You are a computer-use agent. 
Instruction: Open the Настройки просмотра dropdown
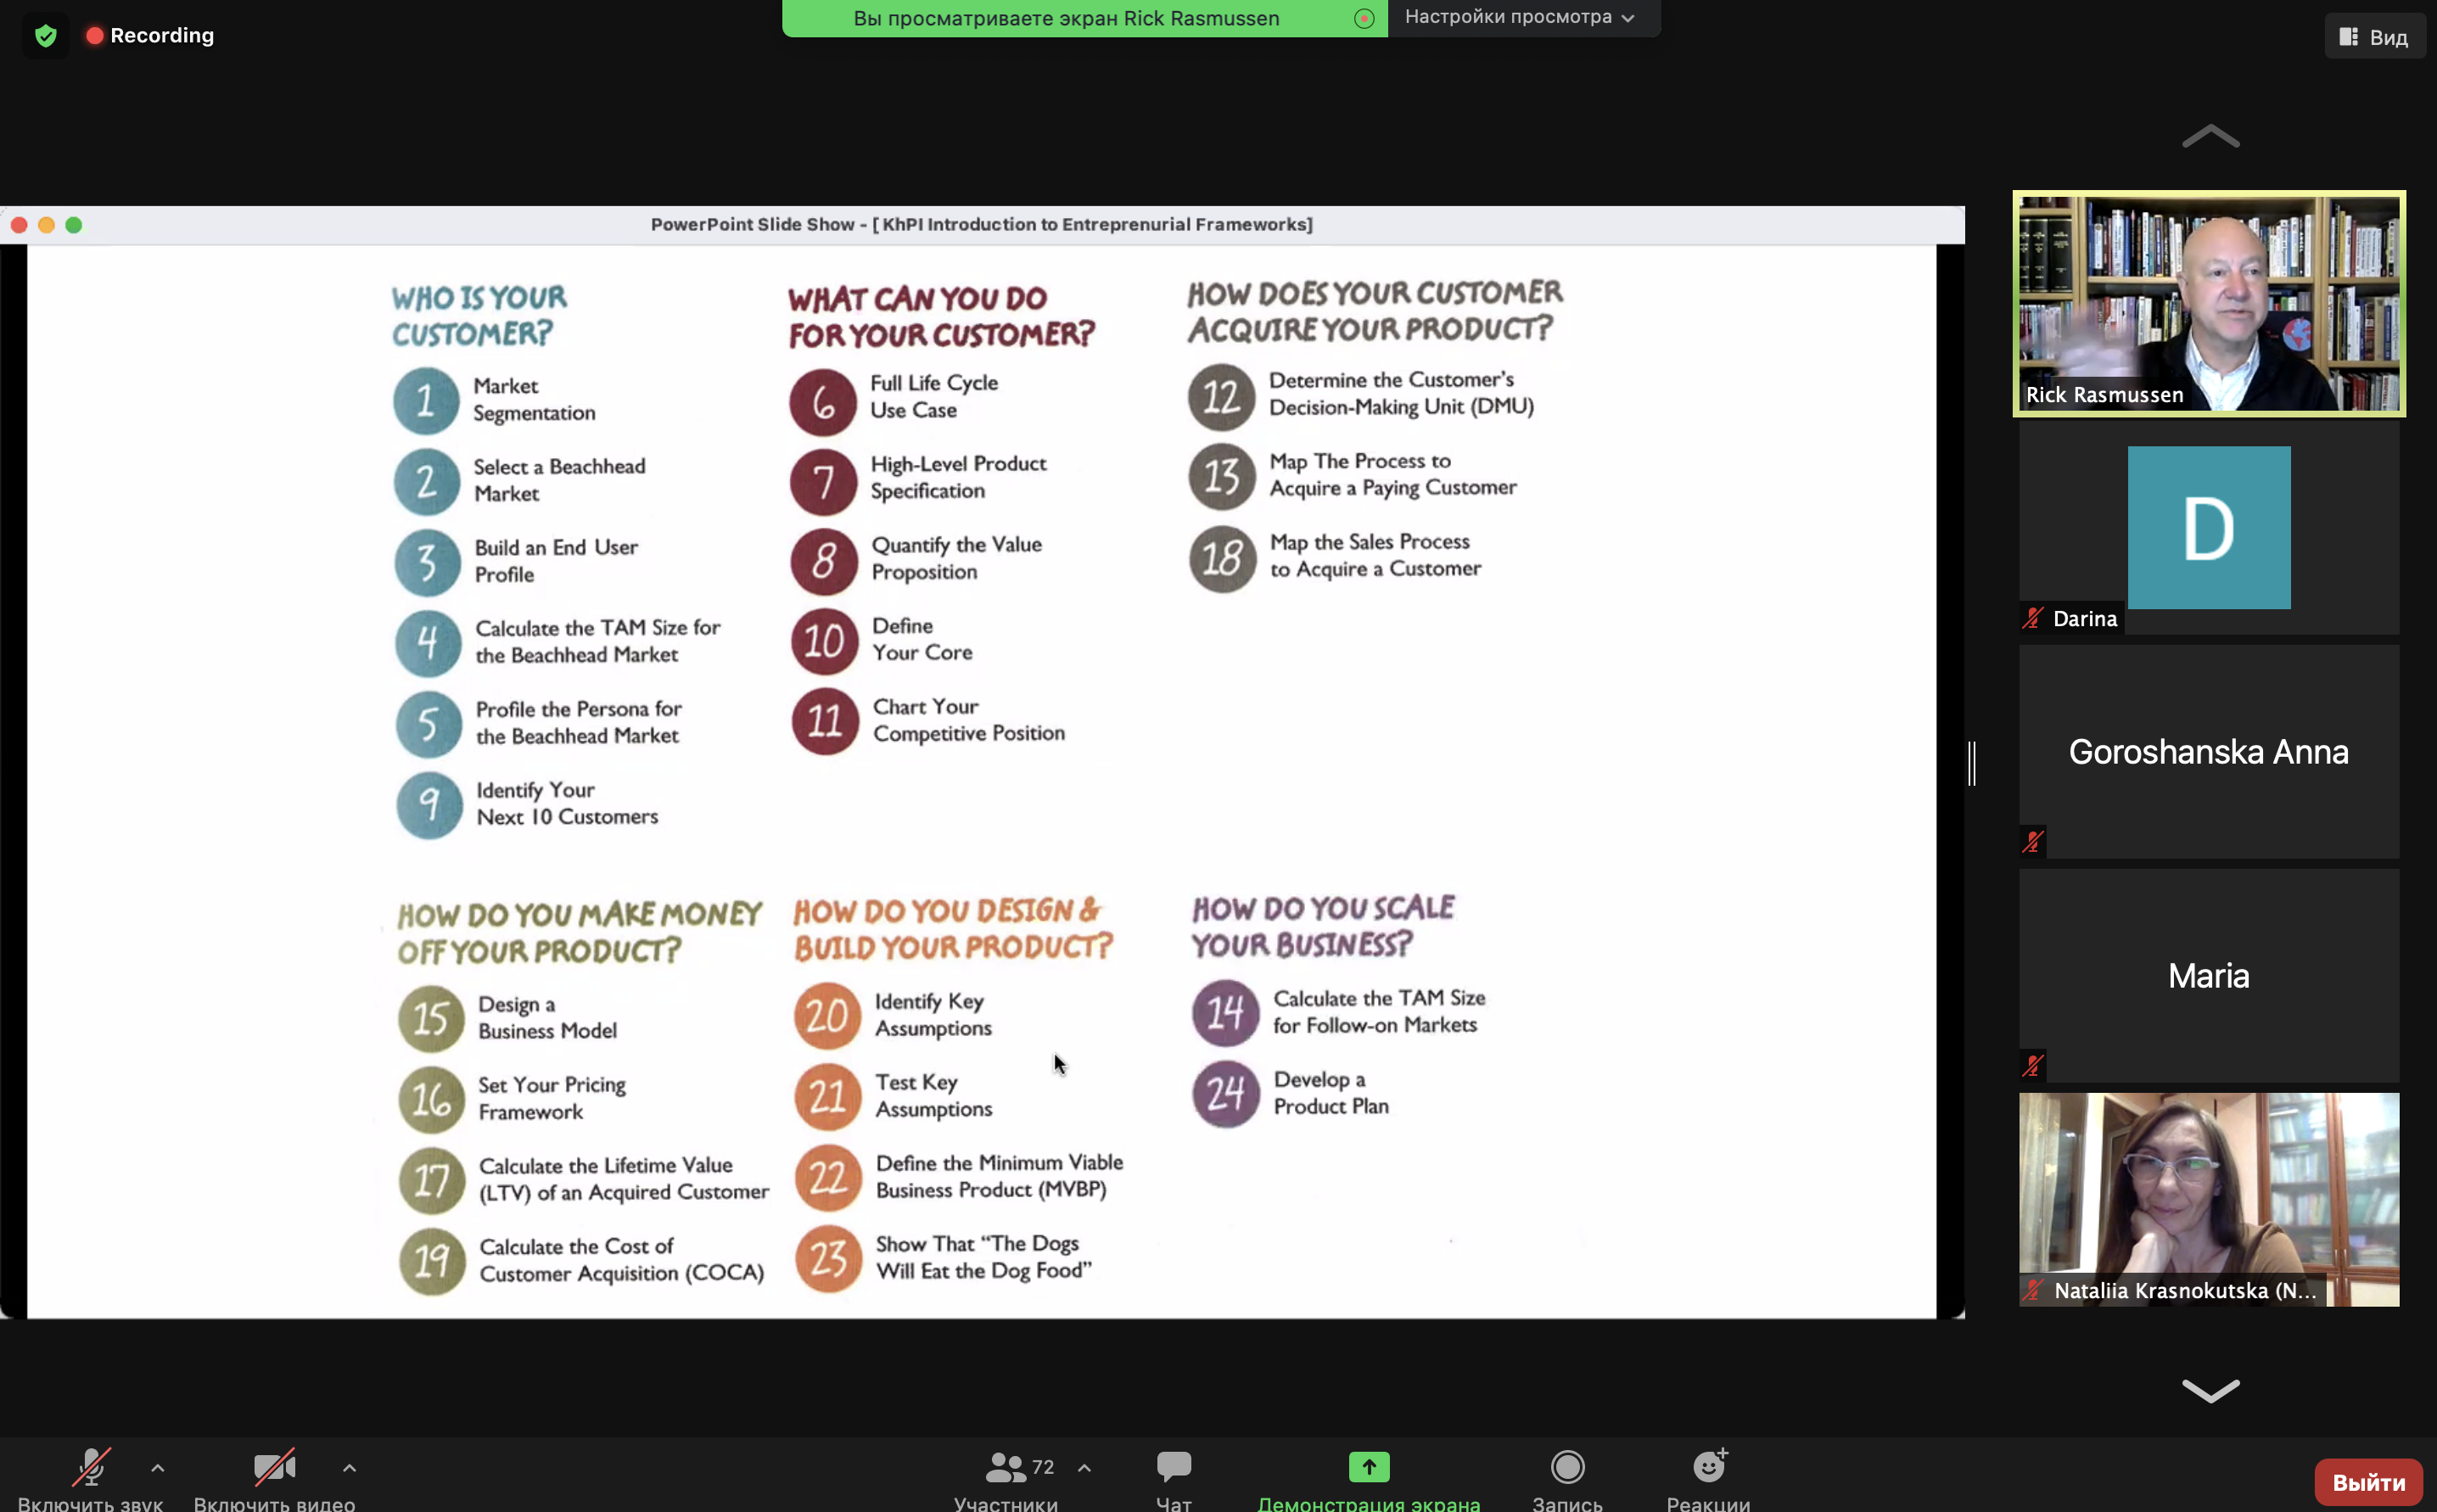[x=1520, y=17]
